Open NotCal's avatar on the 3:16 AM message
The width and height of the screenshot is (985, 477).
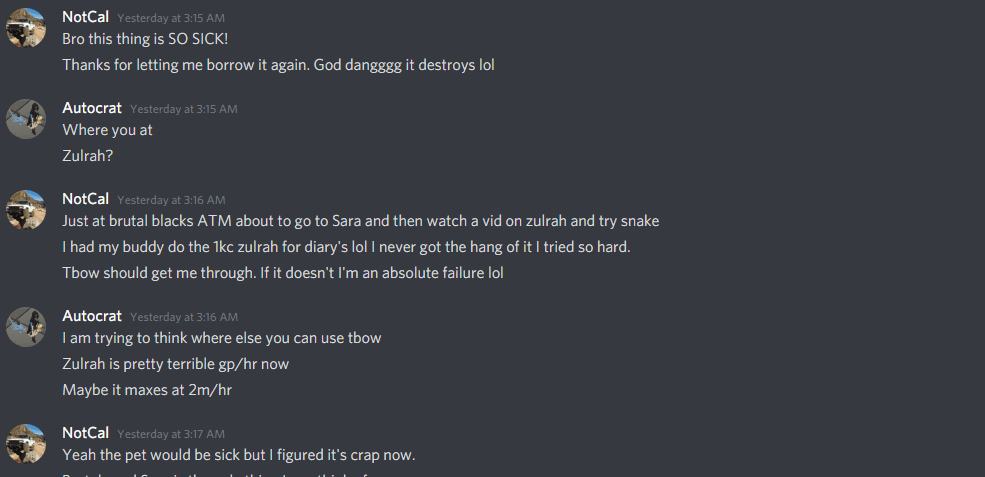(x=26, y=210)
